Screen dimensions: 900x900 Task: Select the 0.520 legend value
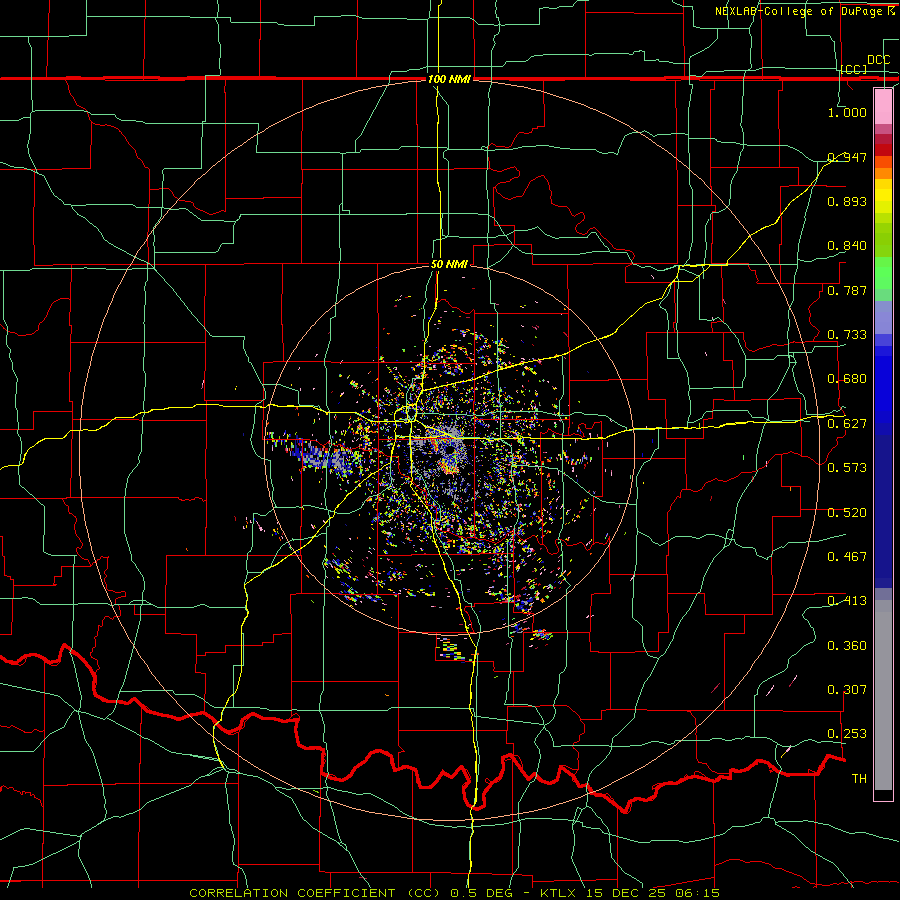(847, 513)
